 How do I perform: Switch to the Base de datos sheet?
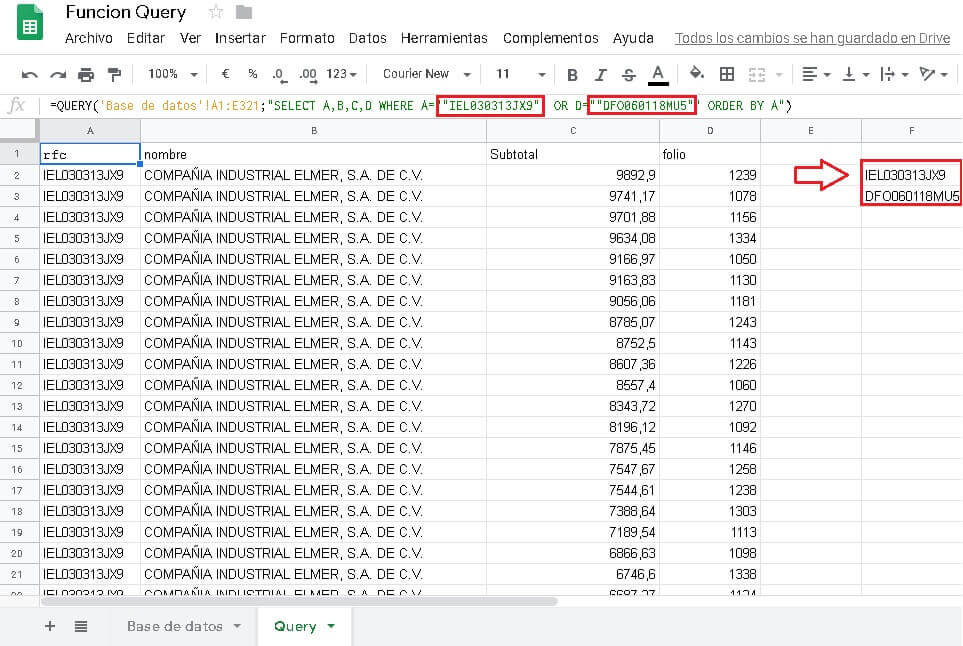pyautogui.click(x=174, y=626)
